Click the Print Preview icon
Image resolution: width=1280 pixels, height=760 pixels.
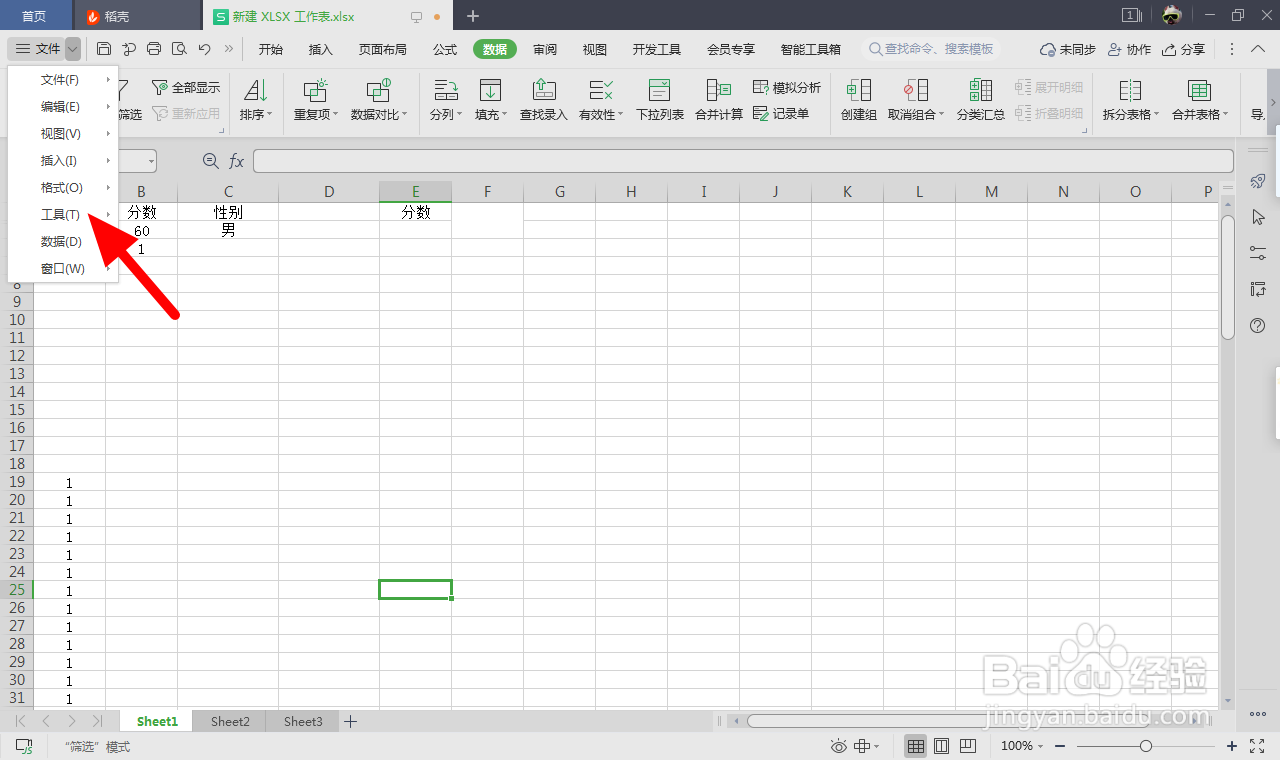click(x=179, y=49)
